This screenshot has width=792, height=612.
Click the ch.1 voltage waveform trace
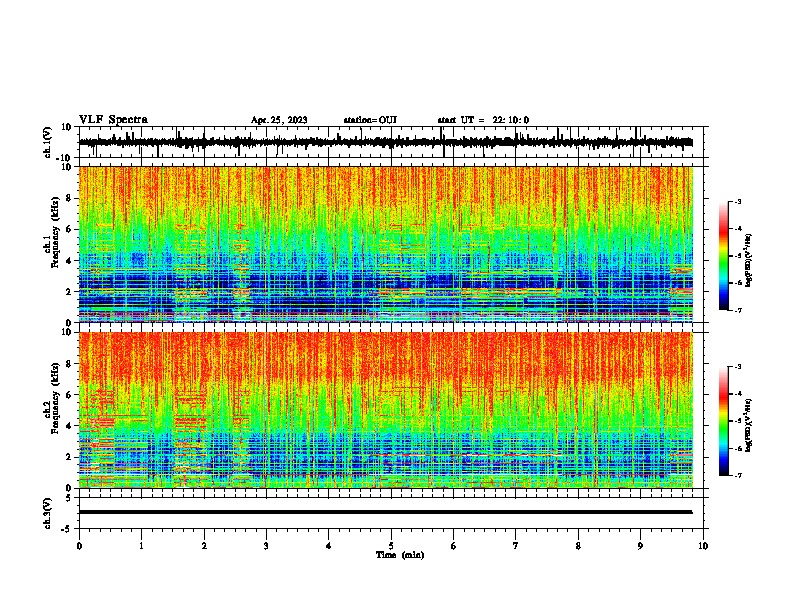(x=385, y=142)
